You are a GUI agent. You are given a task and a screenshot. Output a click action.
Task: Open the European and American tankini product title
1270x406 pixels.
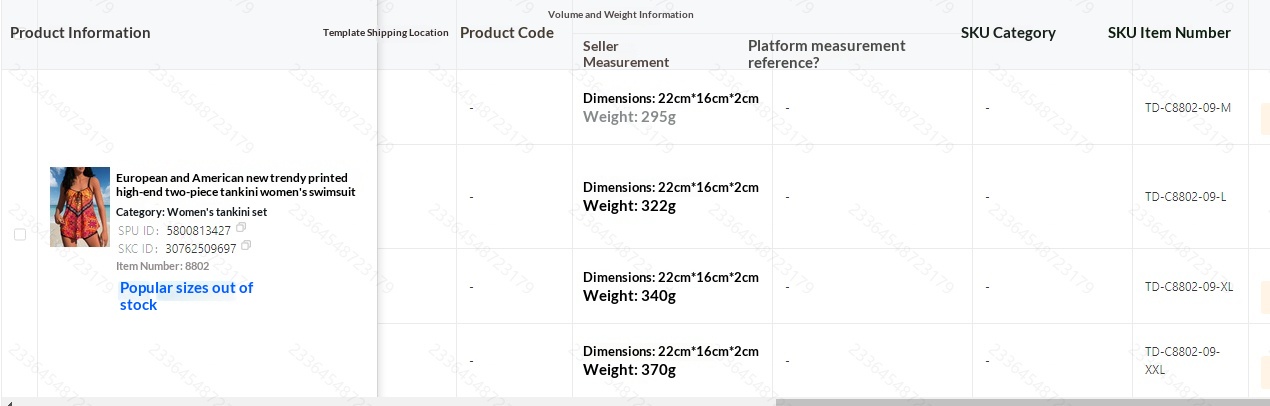(x=235, y=185)
